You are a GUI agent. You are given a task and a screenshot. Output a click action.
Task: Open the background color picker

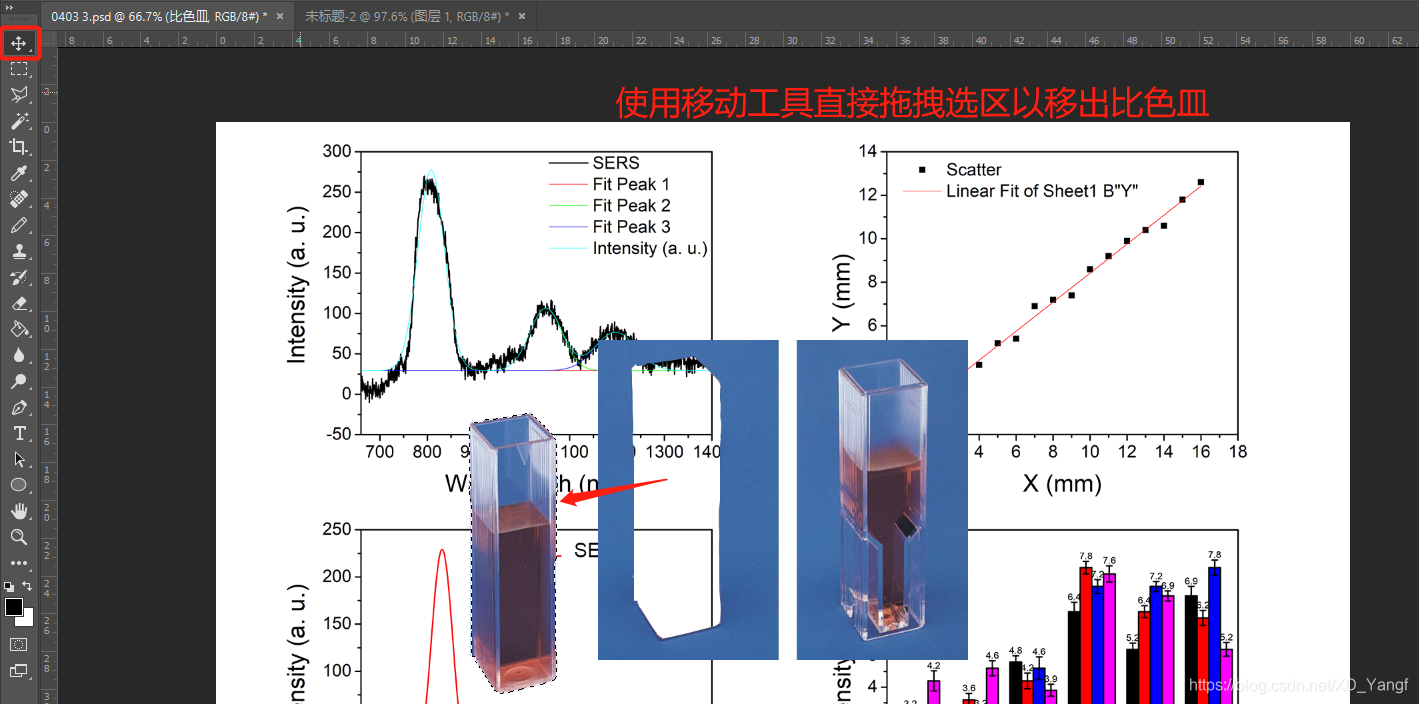(28, 620)
